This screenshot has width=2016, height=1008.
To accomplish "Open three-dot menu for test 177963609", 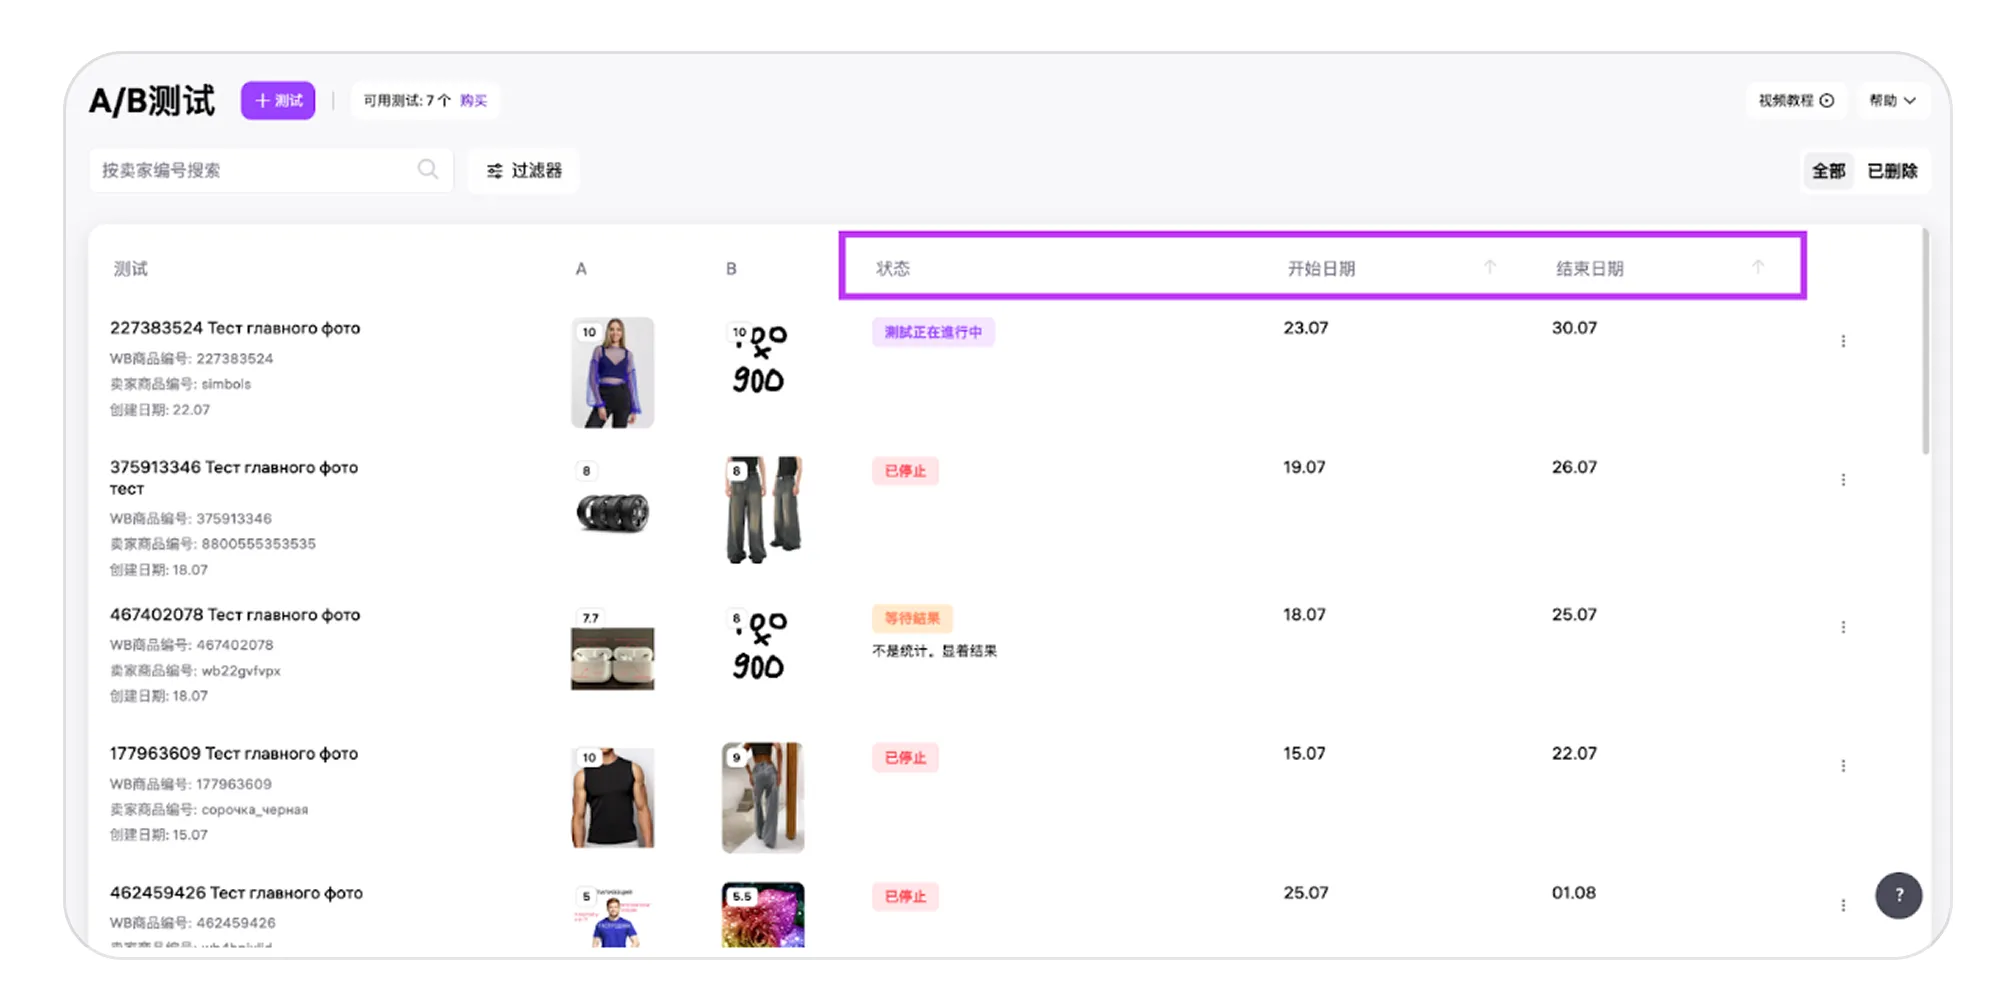I will click(x=1843, y=766).
